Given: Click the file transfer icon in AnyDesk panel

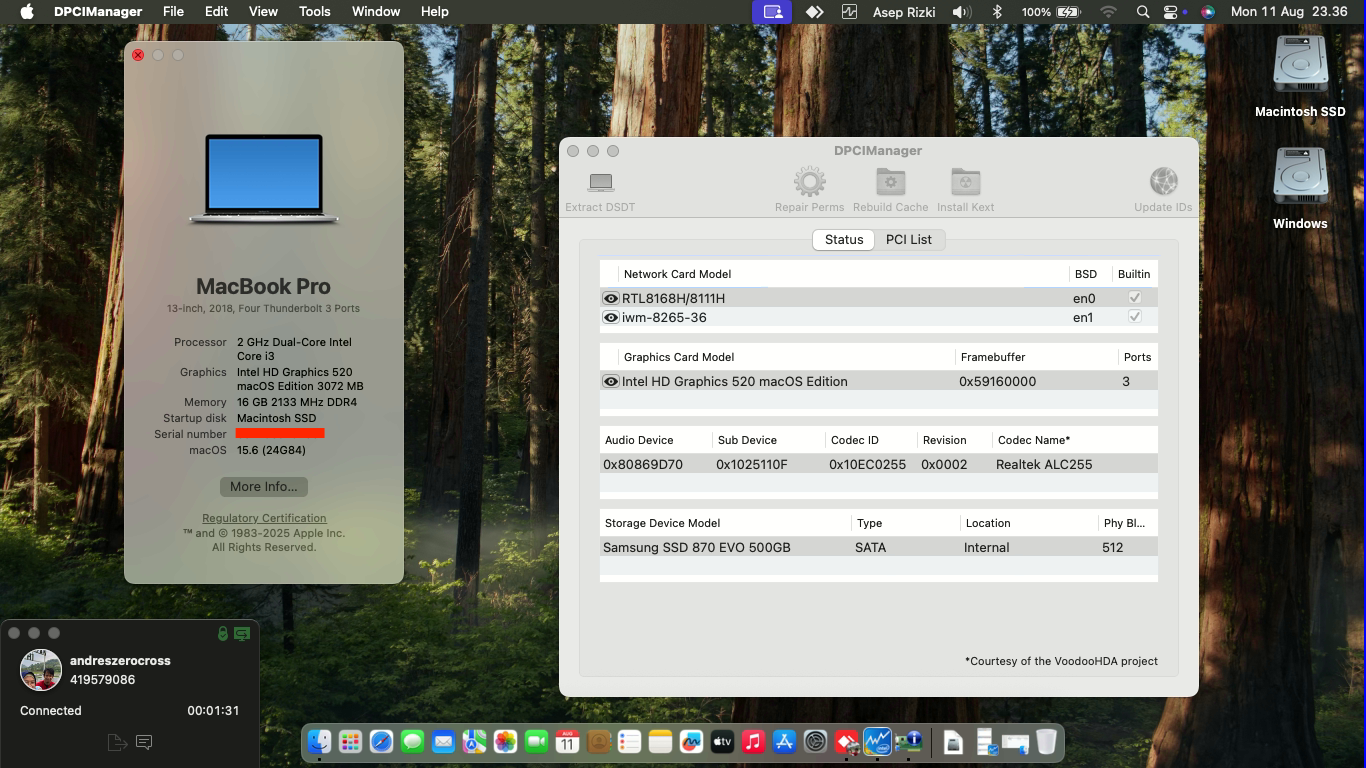Looking at the screenshot, I should 117,742.
